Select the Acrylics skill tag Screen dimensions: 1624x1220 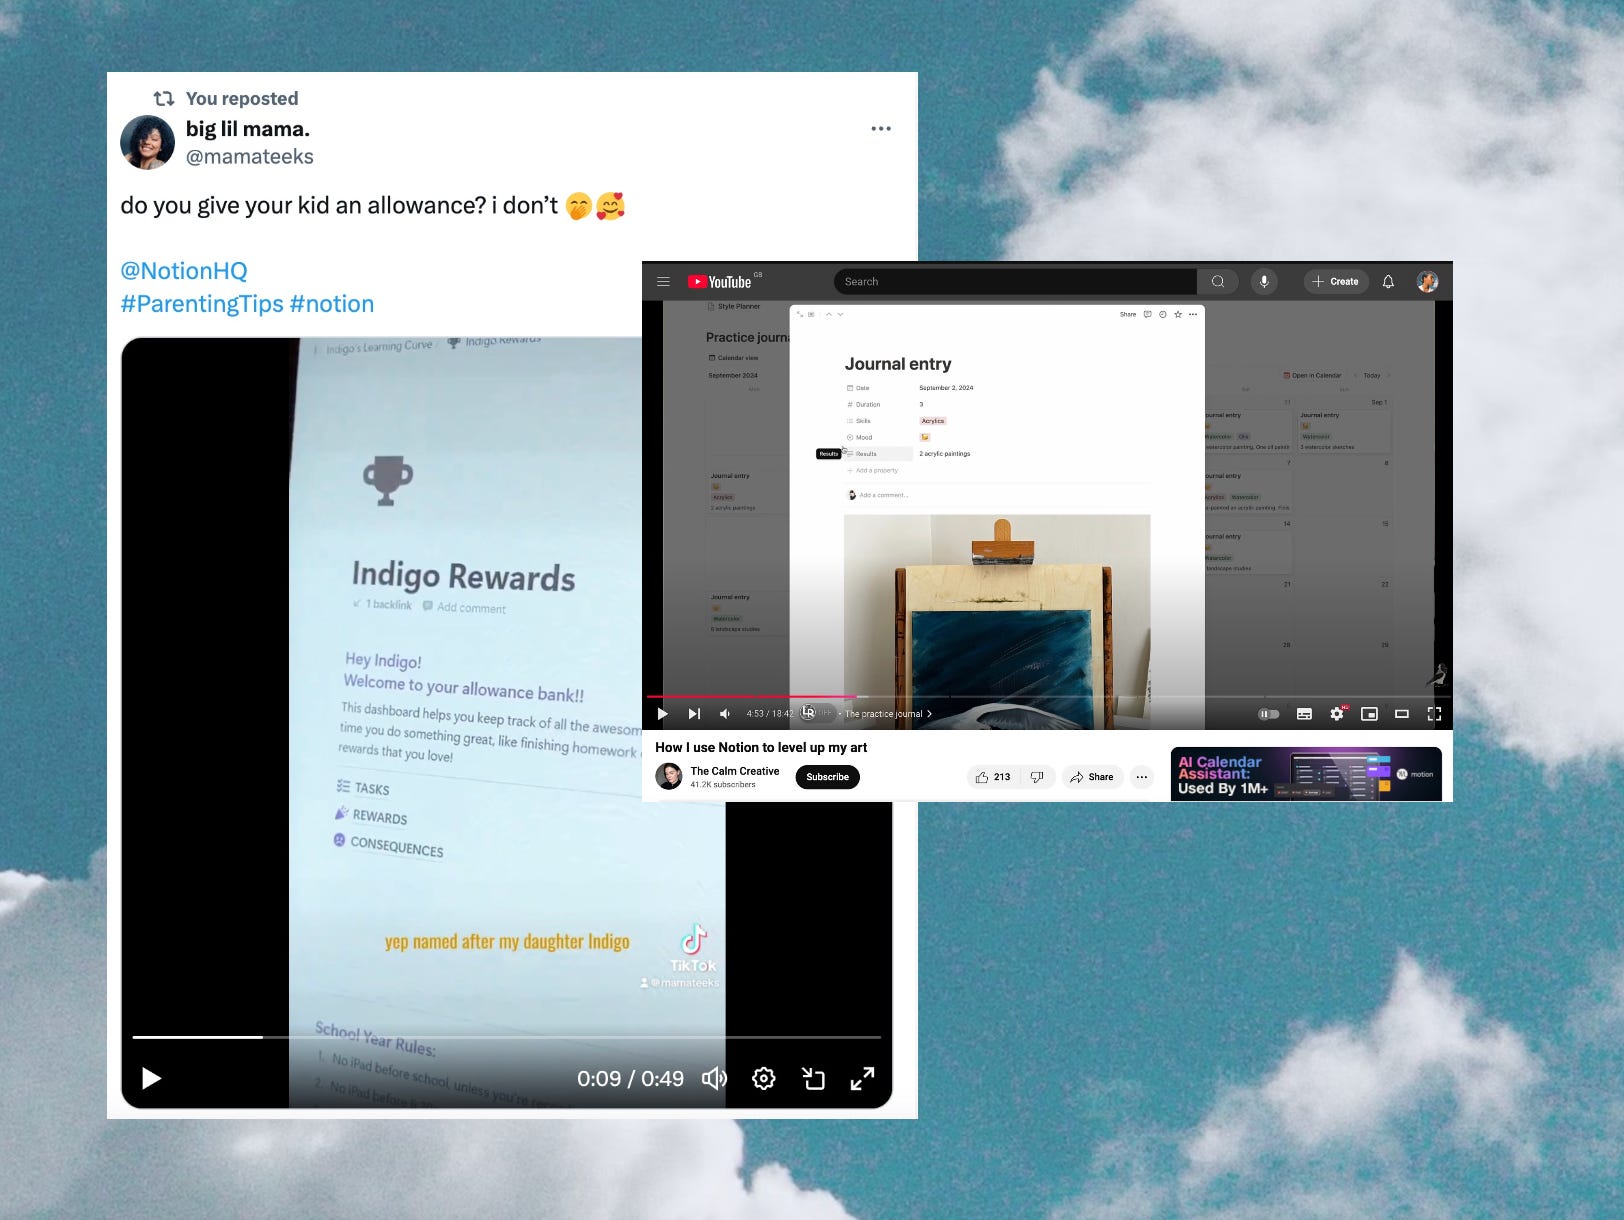(x=933, y=421)
